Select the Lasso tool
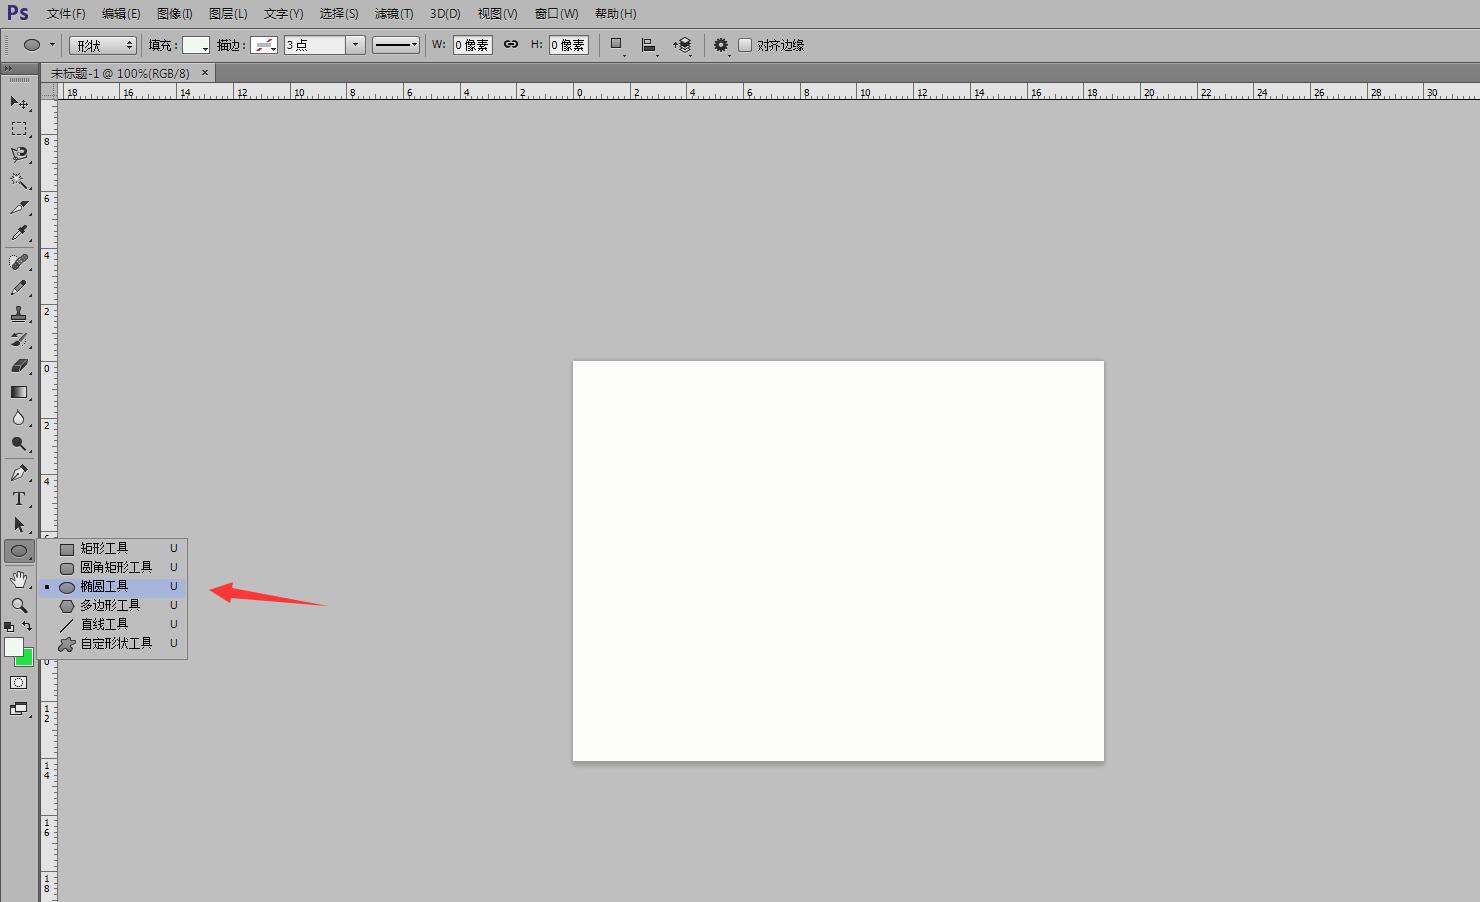The image size is (1480, 902). coord(19,155)
